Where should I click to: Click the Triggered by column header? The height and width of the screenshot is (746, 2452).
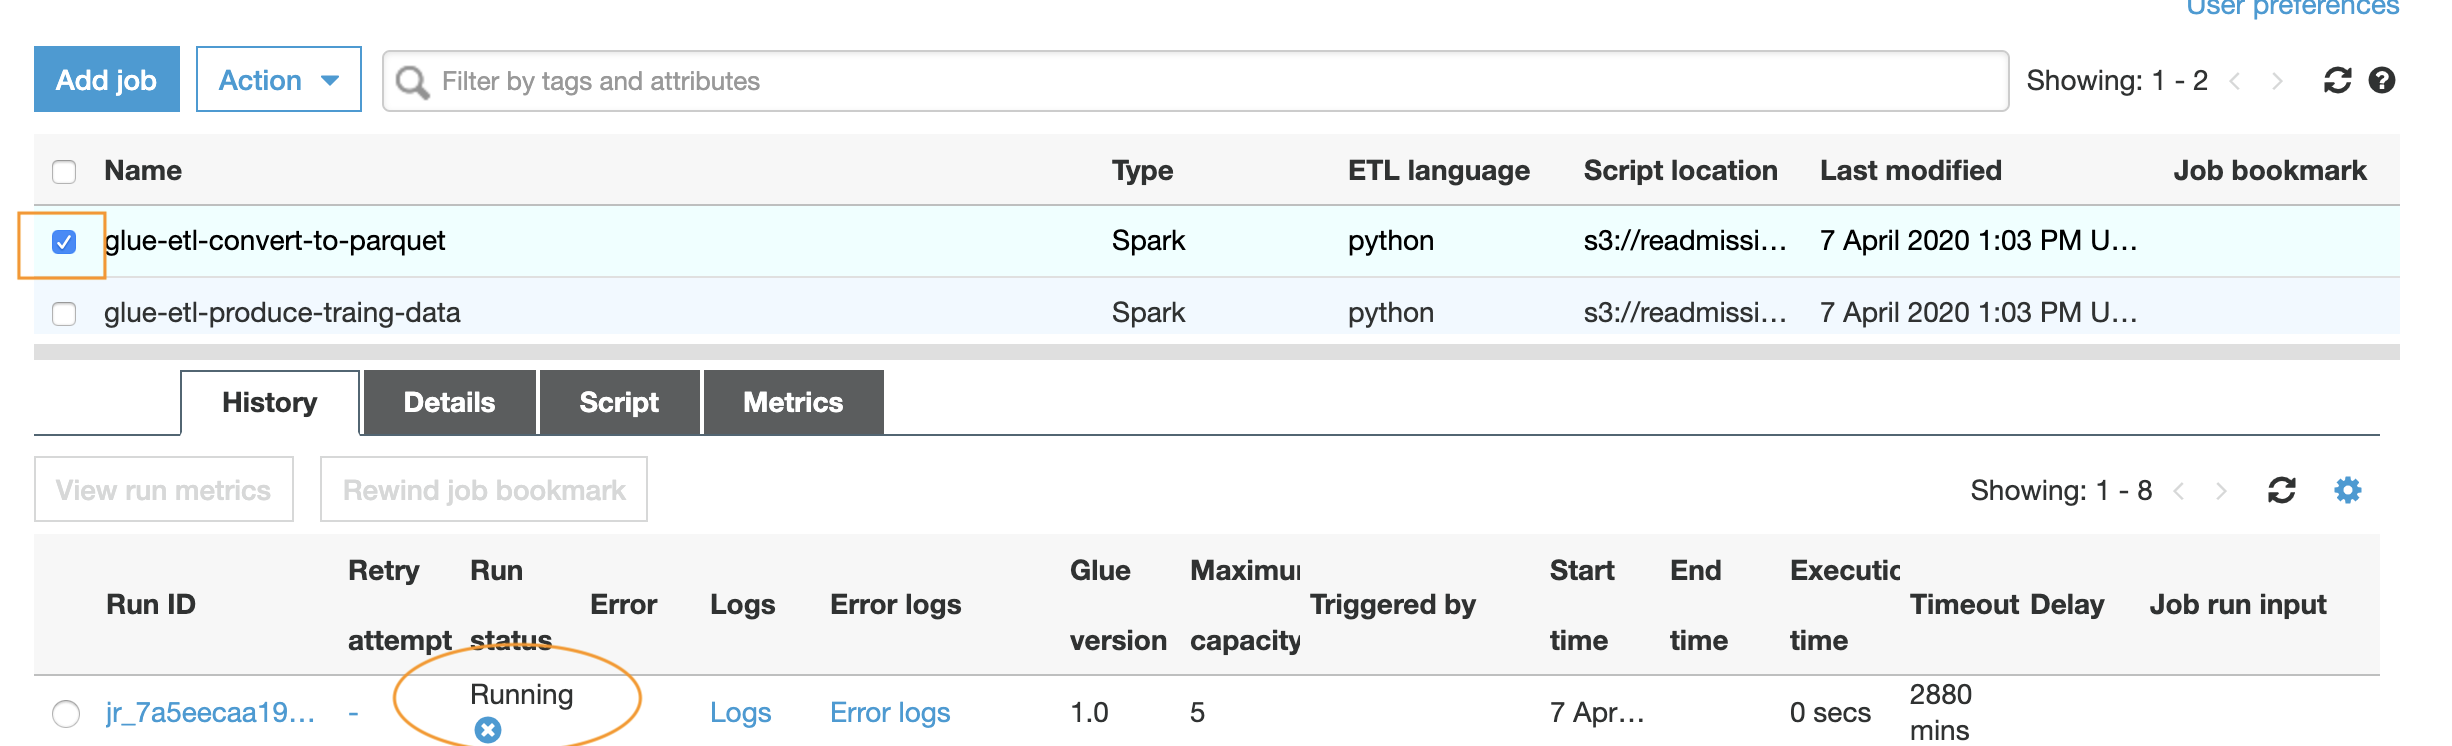(x=1392, y=605)
